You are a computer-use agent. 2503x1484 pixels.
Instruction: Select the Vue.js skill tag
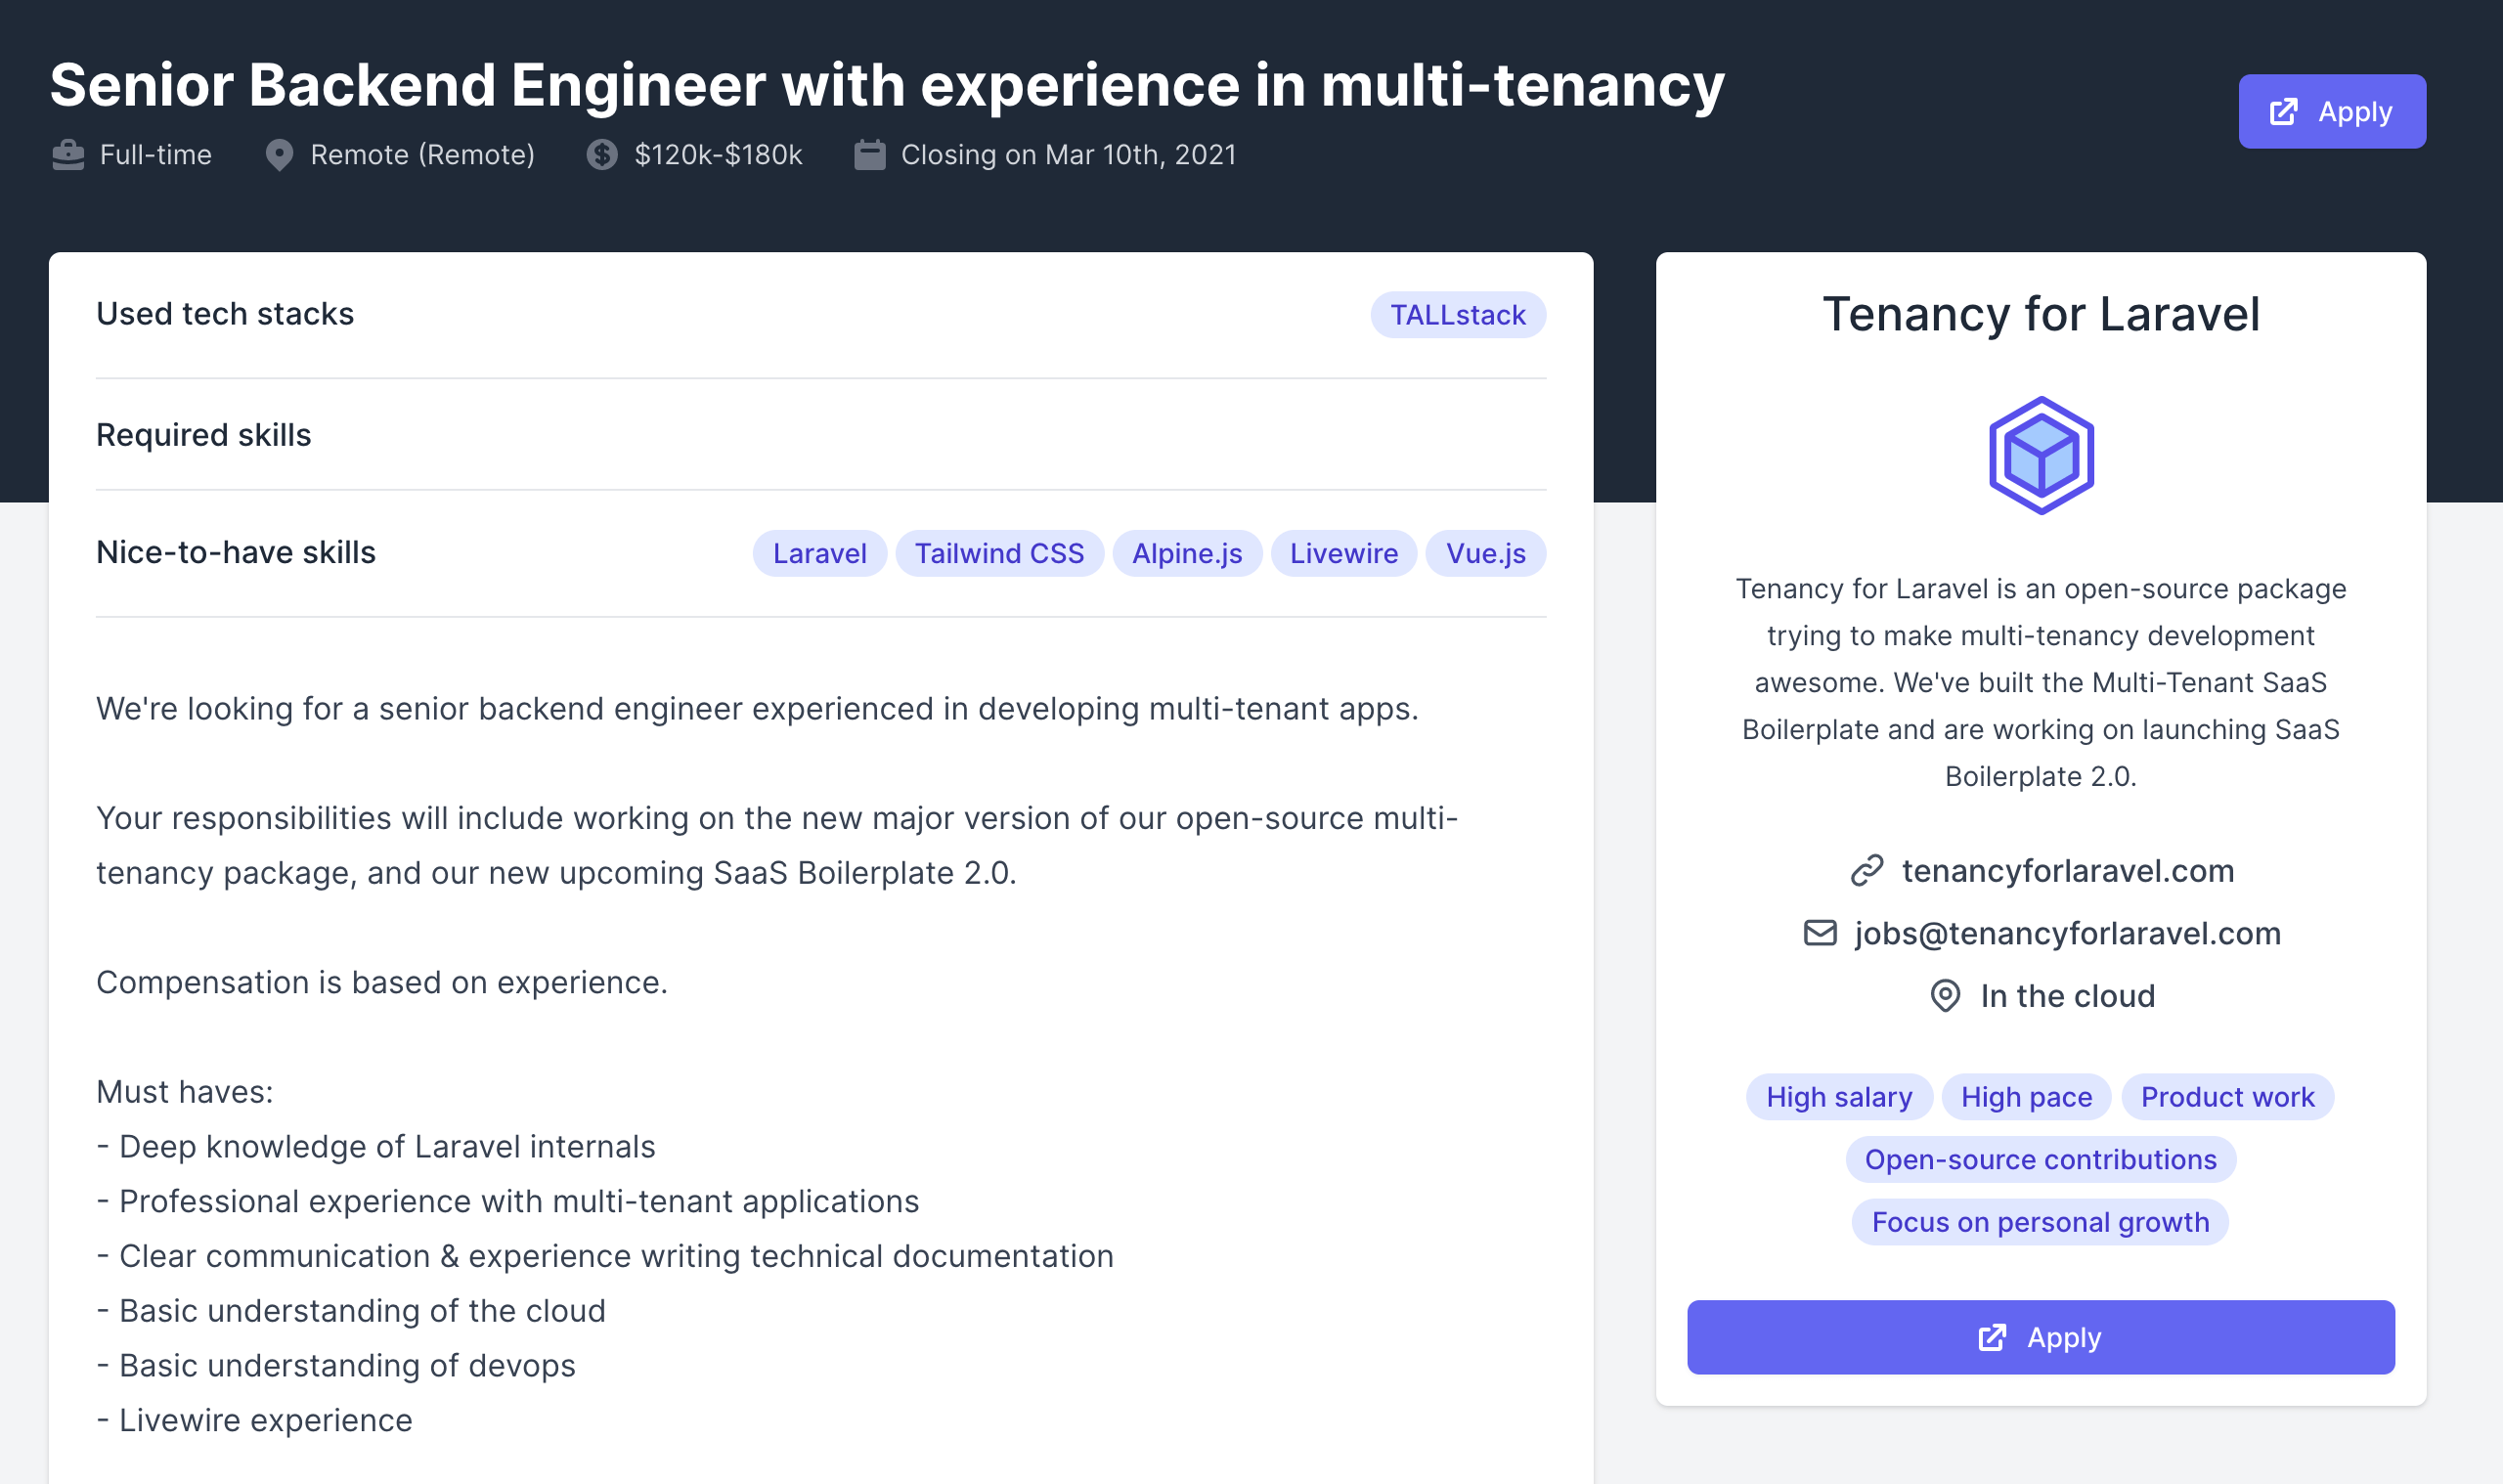[x=1485, y=553]
